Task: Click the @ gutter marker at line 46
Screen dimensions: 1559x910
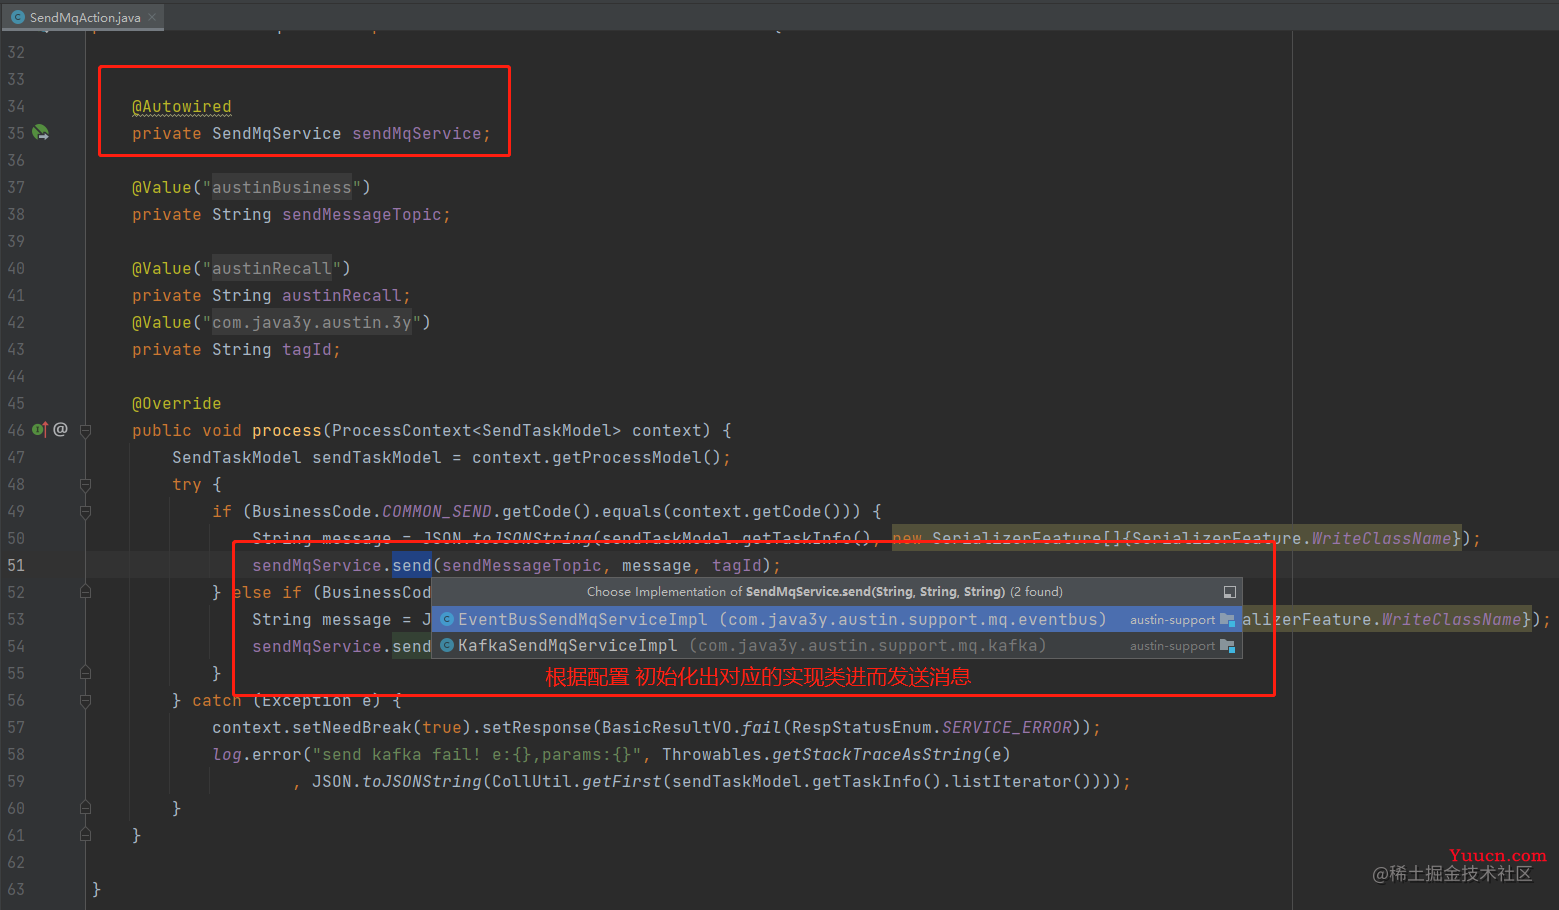Action: (61, 429)
